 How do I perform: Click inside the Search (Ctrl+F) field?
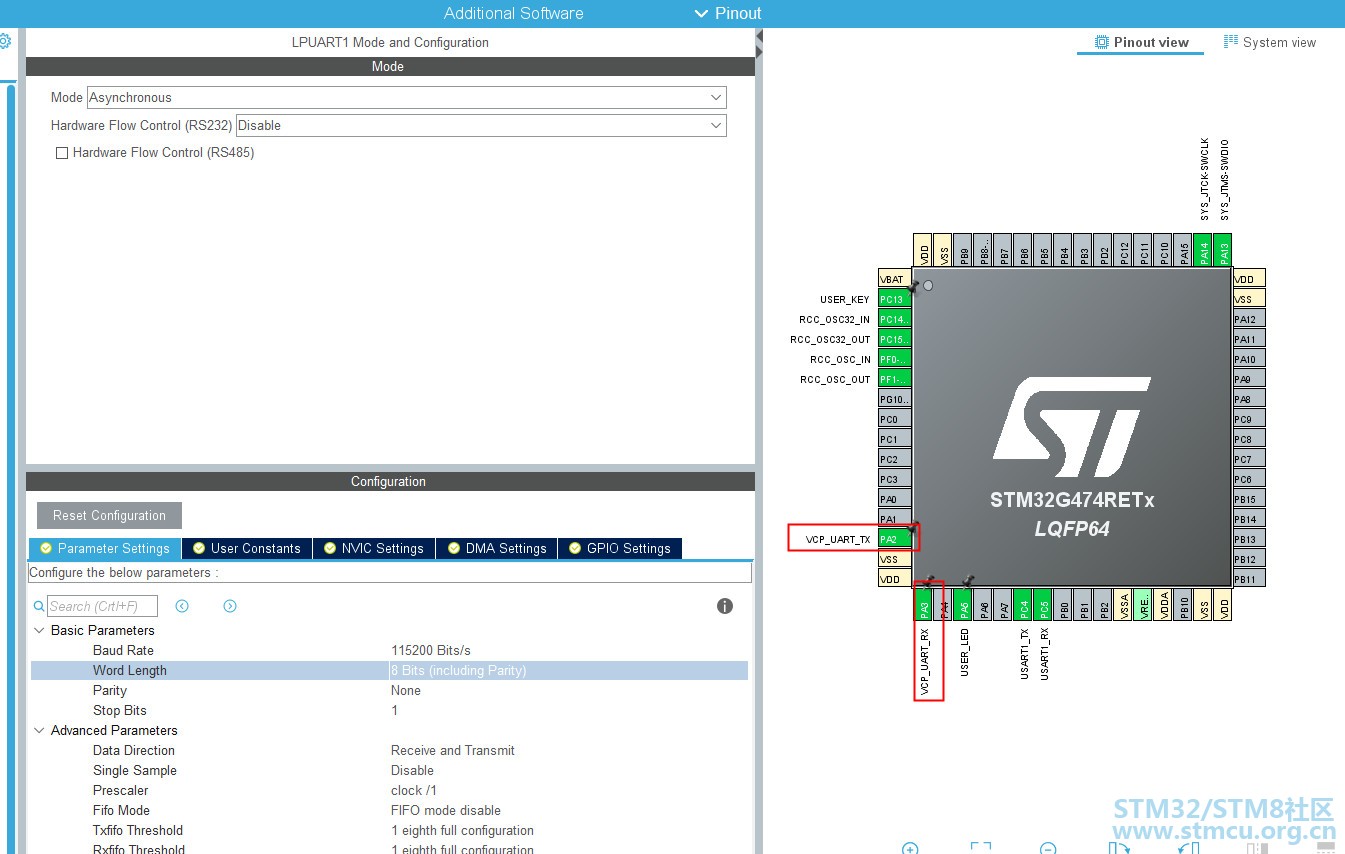(102, 606)
